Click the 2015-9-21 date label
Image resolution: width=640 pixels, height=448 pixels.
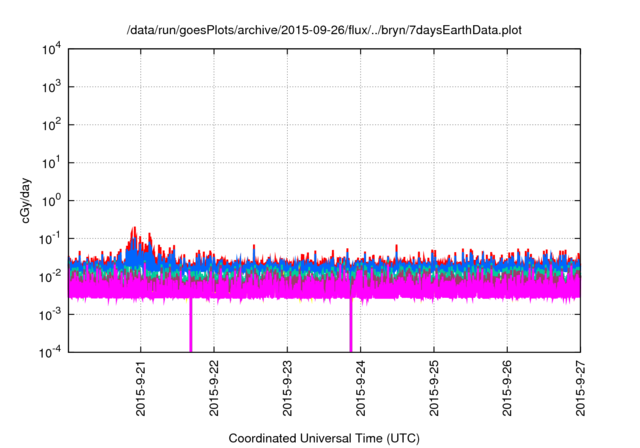coord(141,388)
